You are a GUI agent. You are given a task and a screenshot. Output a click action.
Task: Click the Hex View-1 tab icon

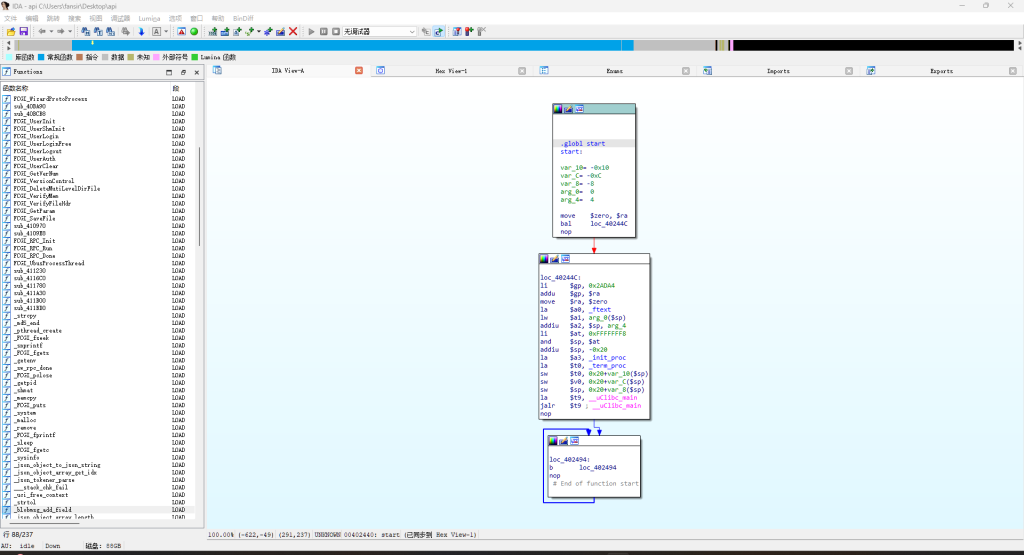(381, 71)
